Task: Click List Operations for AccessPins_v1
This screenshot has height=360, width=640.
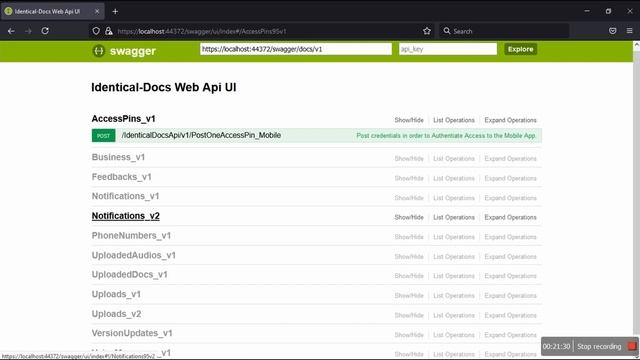Action: [x=454, y=120]
